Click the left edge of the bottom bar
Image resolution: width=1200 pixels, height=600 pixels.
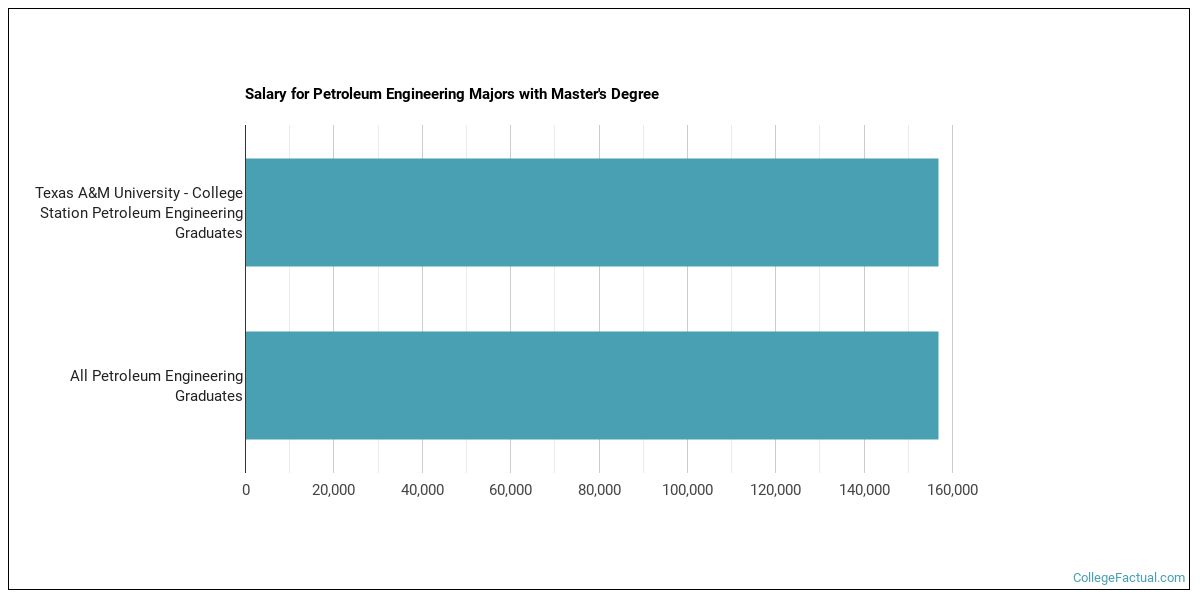(248, 384)
